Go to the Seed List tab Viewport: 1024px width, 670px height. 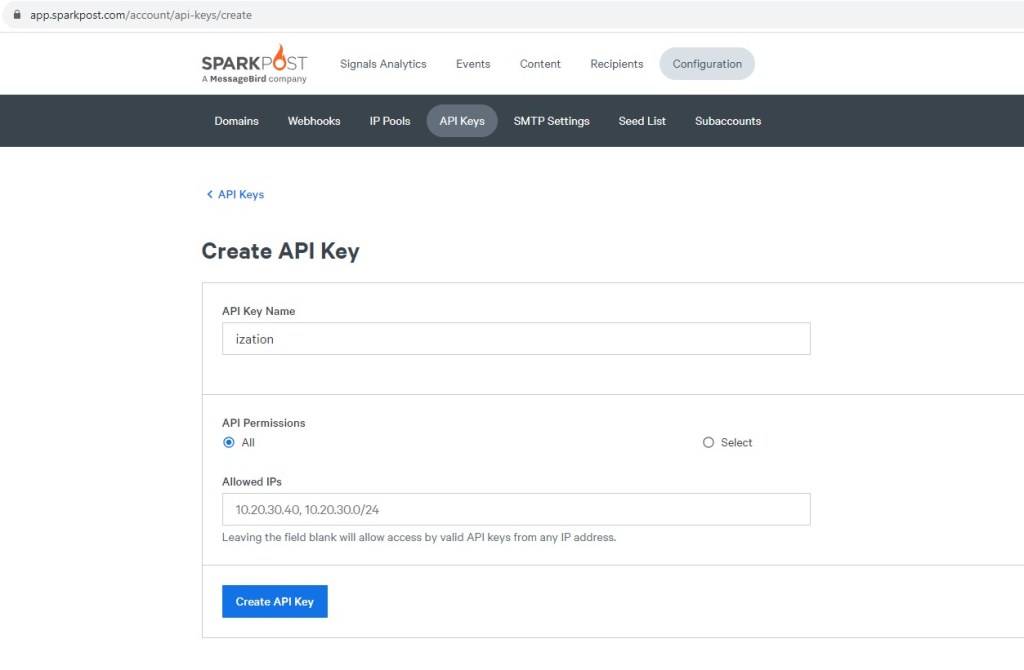(x=642, y=121)
